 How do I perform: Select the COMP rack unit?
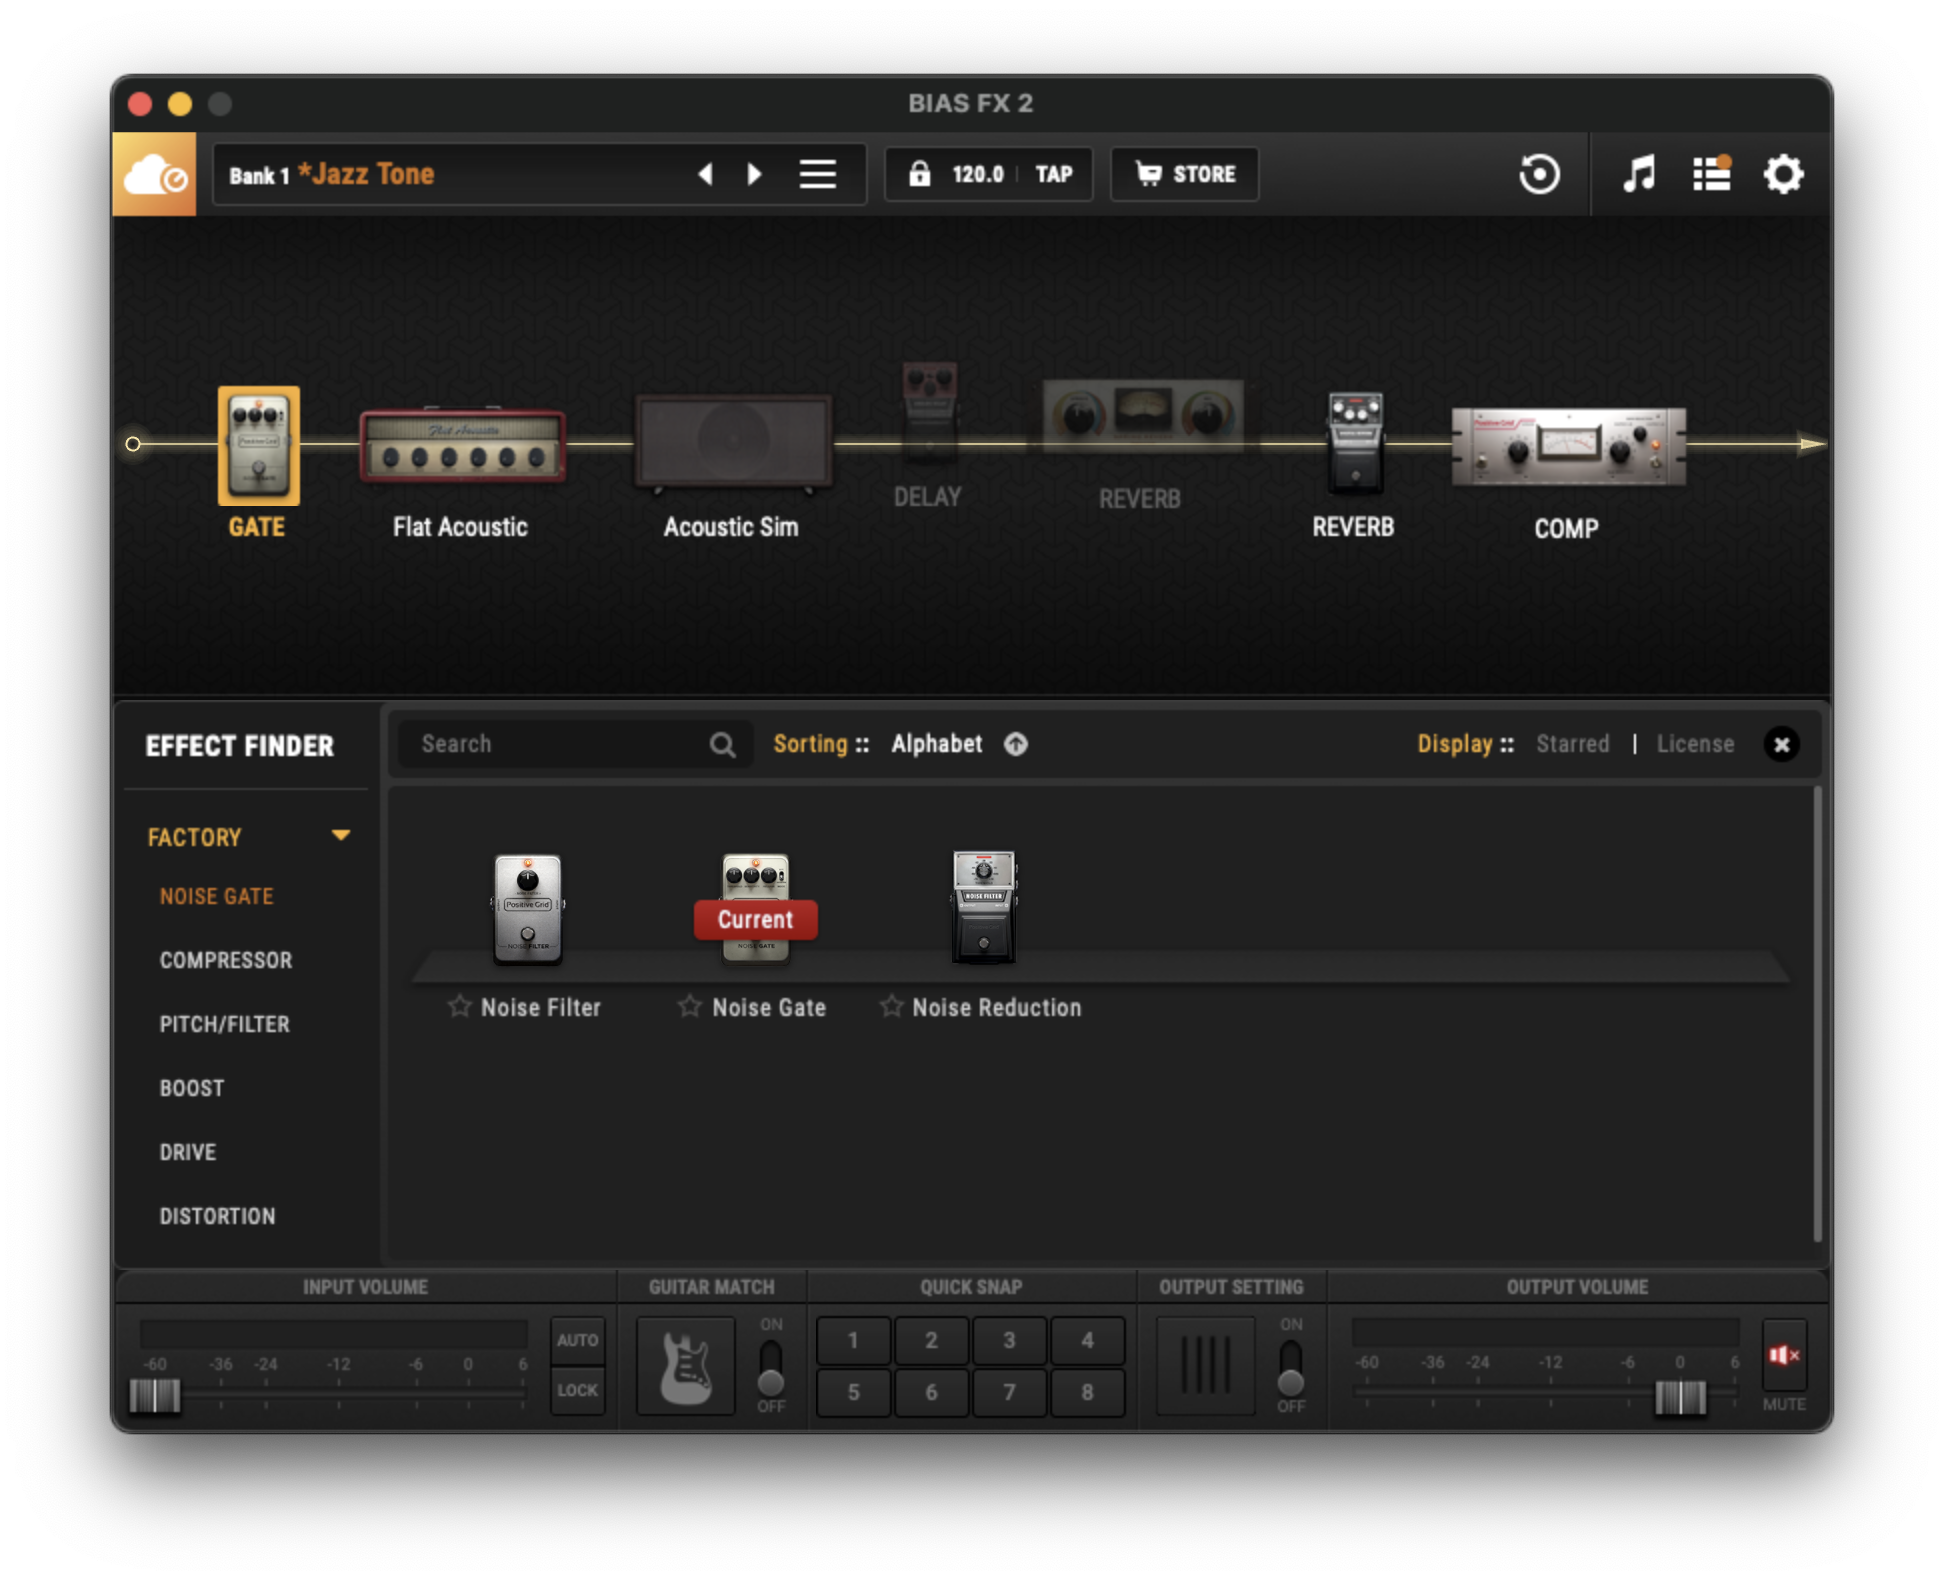point(1568,447)
